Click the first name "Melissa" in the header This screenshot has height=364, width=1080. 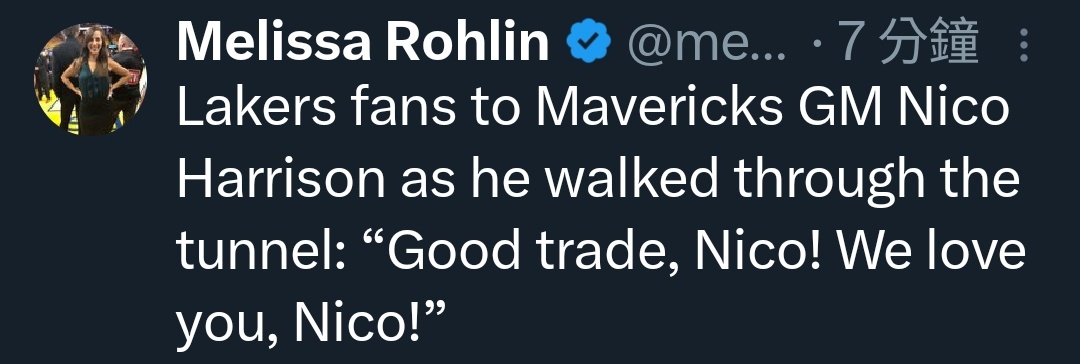pyautogui.click(x=276, y=43)
